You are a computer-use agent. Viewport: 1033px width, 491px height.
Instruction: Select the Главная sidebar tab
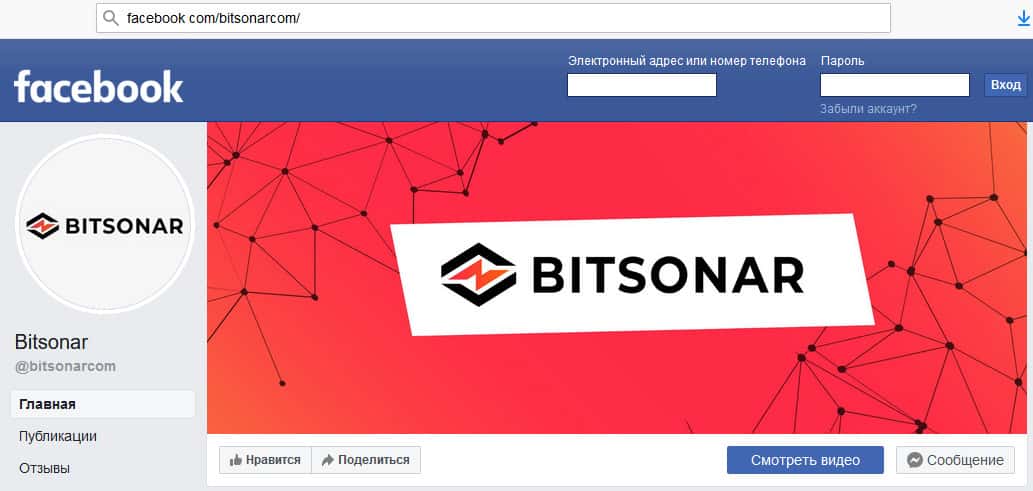103,404
